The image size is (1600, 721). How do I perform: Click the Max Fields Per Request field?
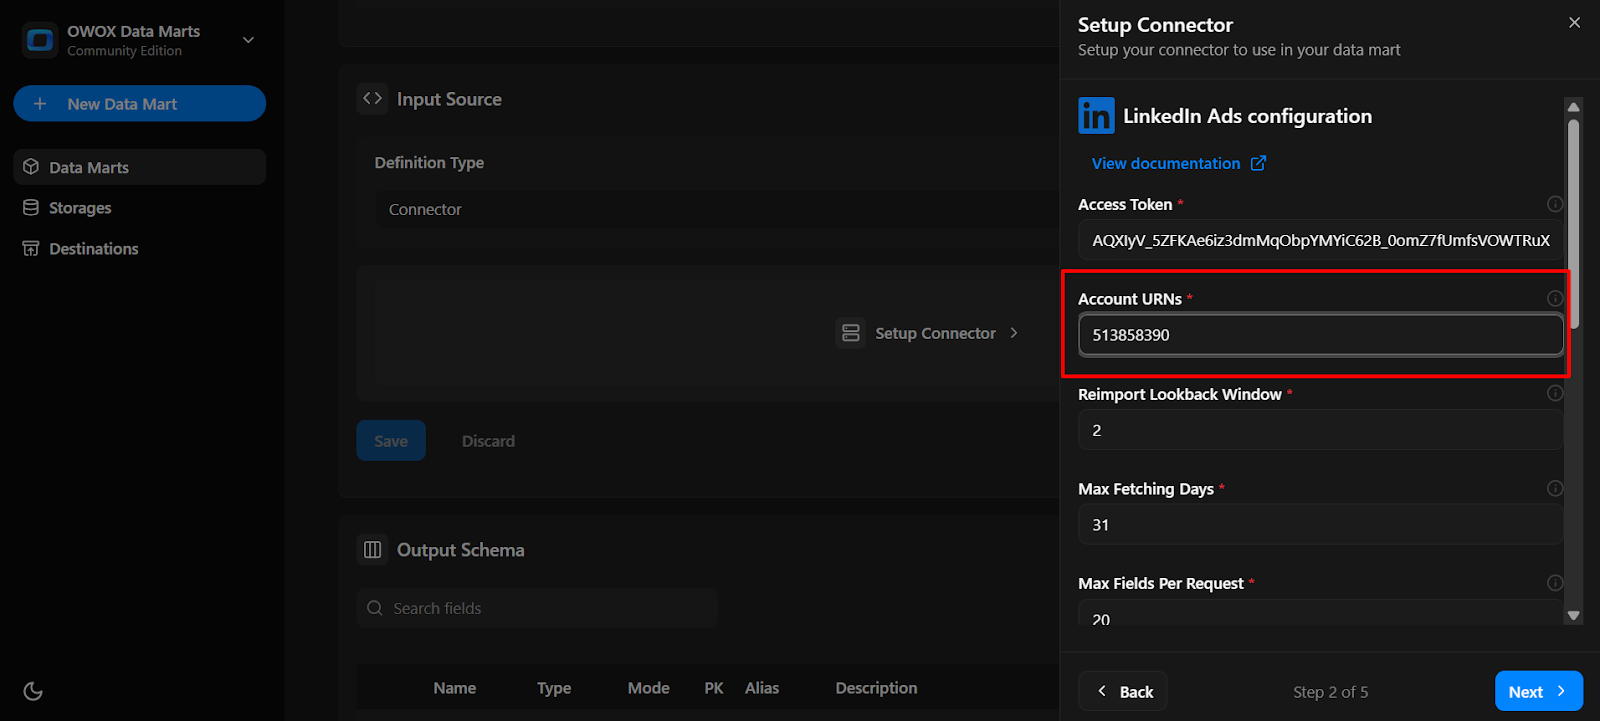click(x=1321, y=613)
